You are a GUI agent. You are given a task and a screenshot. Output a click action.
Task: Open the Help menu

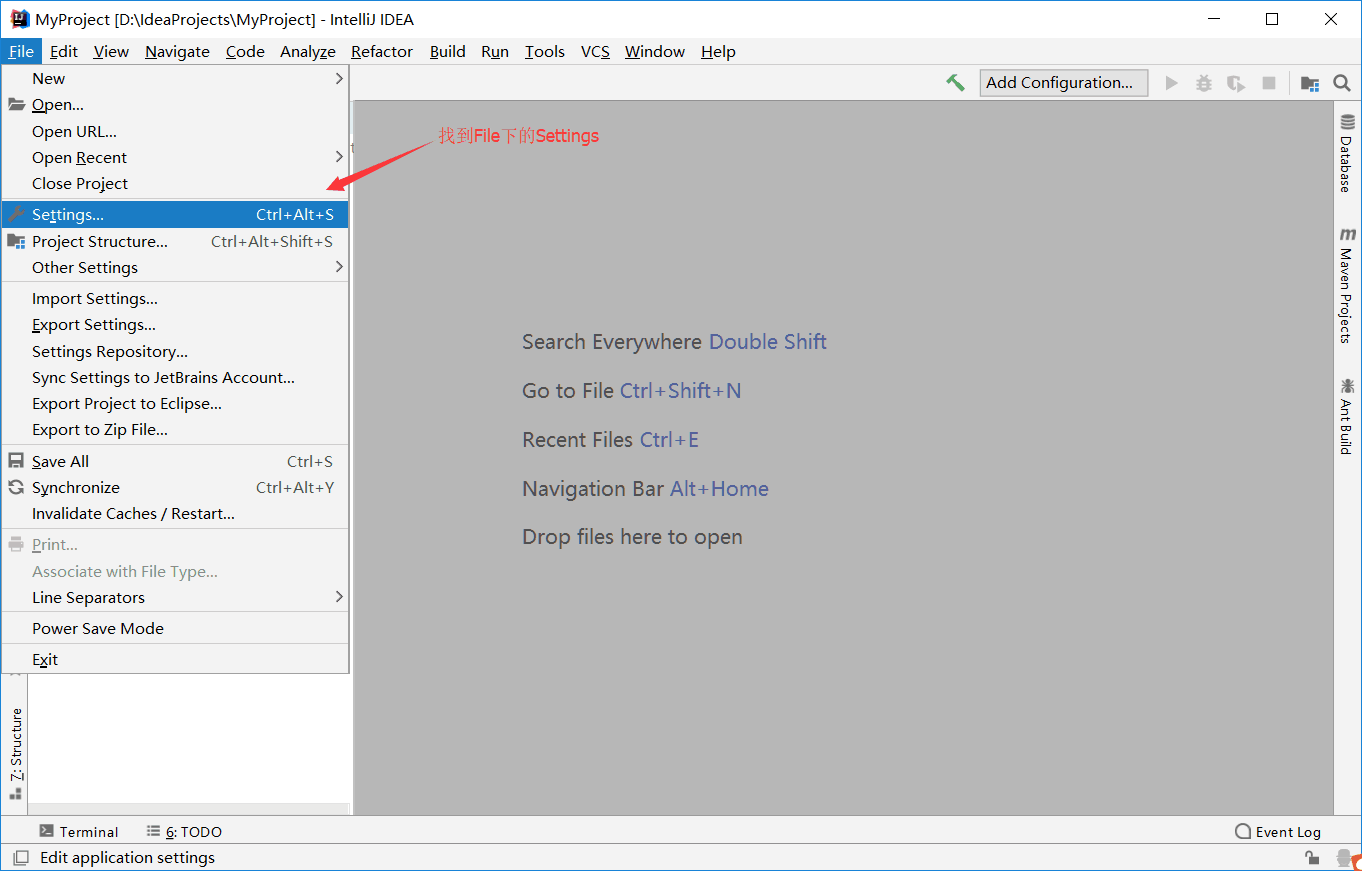(x=718, y=52)
